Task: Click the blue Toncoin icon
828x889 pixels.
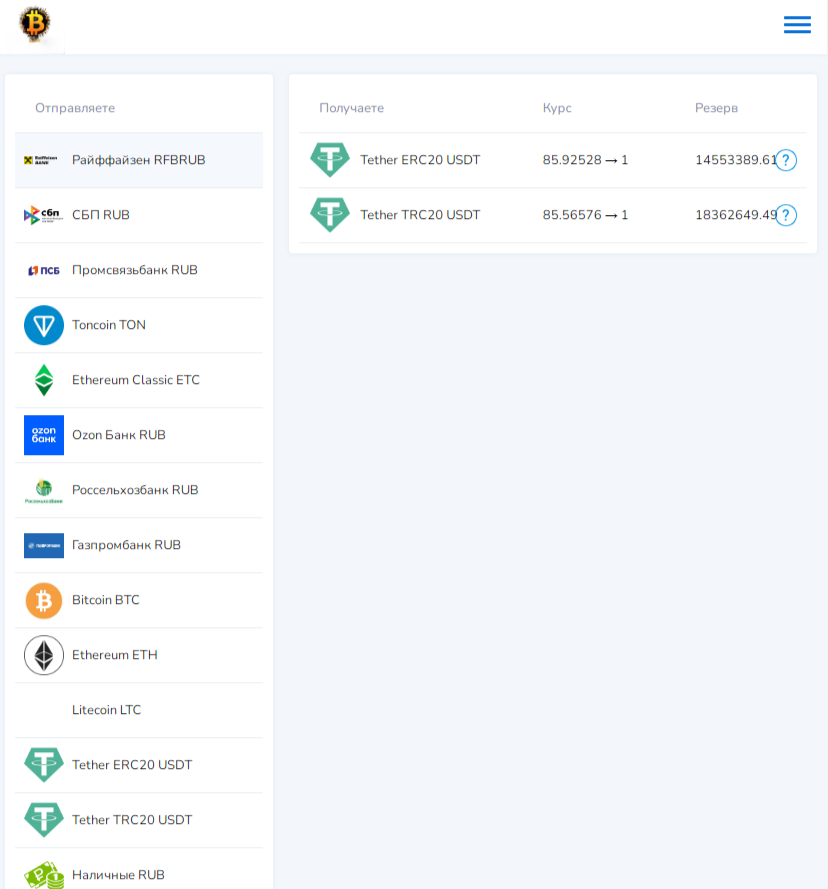Action: click(x=44, y=325)
